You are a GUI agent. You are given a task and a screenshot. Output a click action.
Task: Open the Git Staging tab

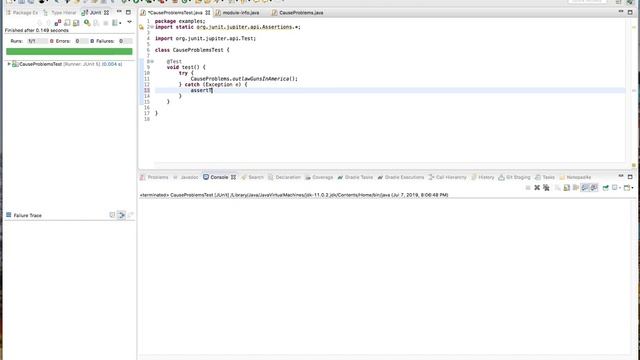(514, 177)
